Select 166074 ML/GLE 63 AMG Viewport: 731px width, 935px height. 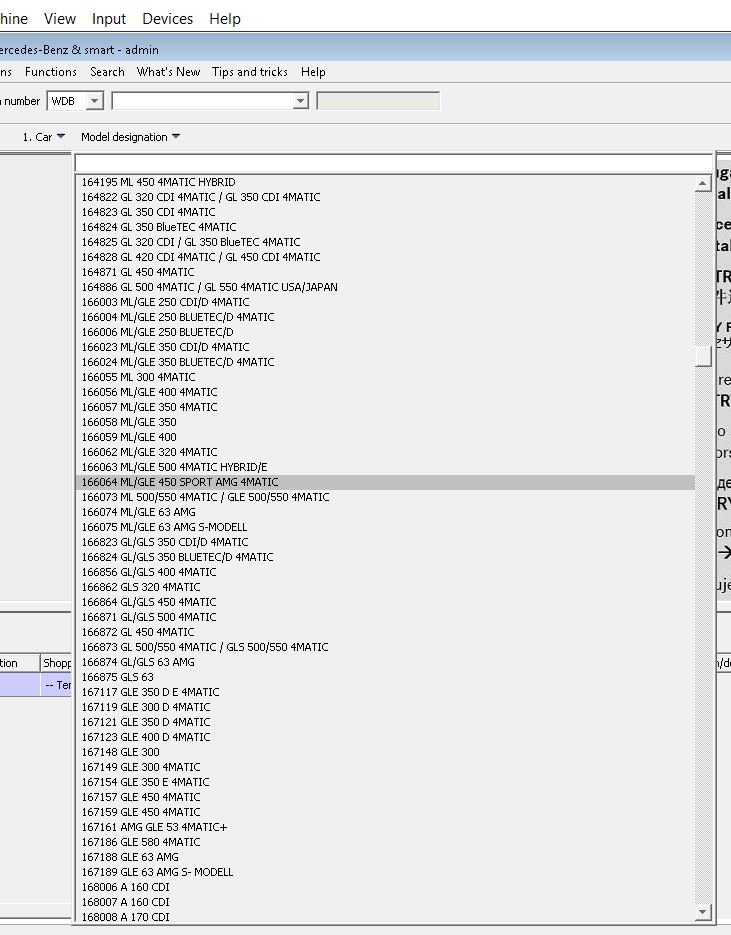[385, 512]
